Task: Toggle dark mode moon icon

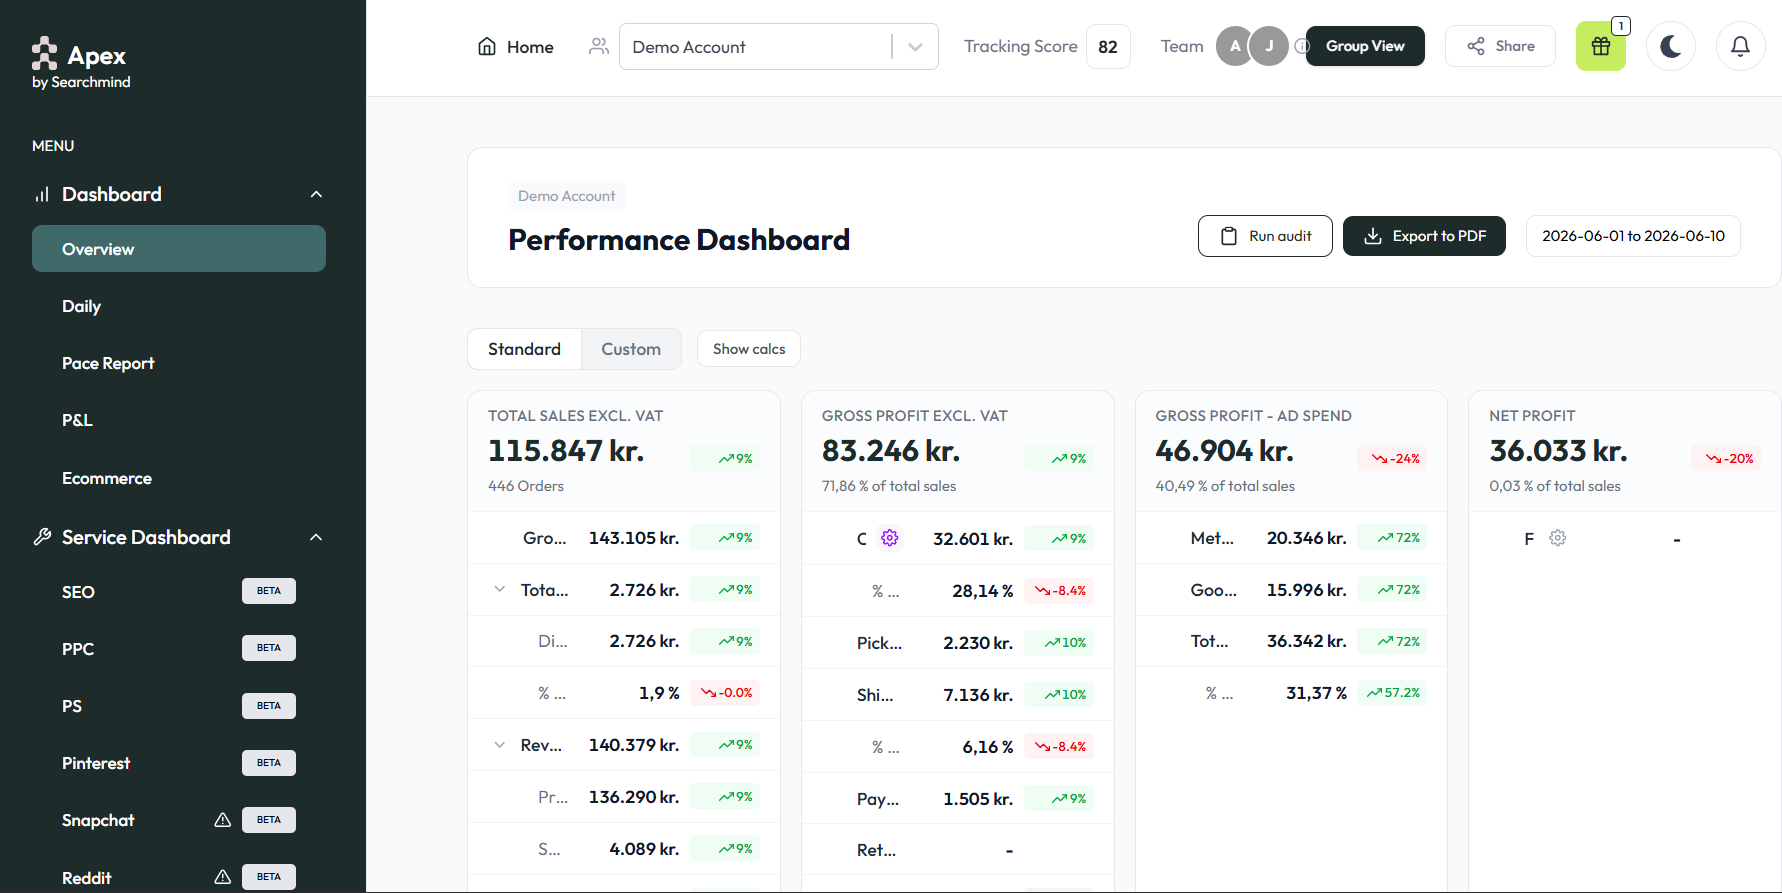Action: pyautogui.click(x=1670, y=46)
